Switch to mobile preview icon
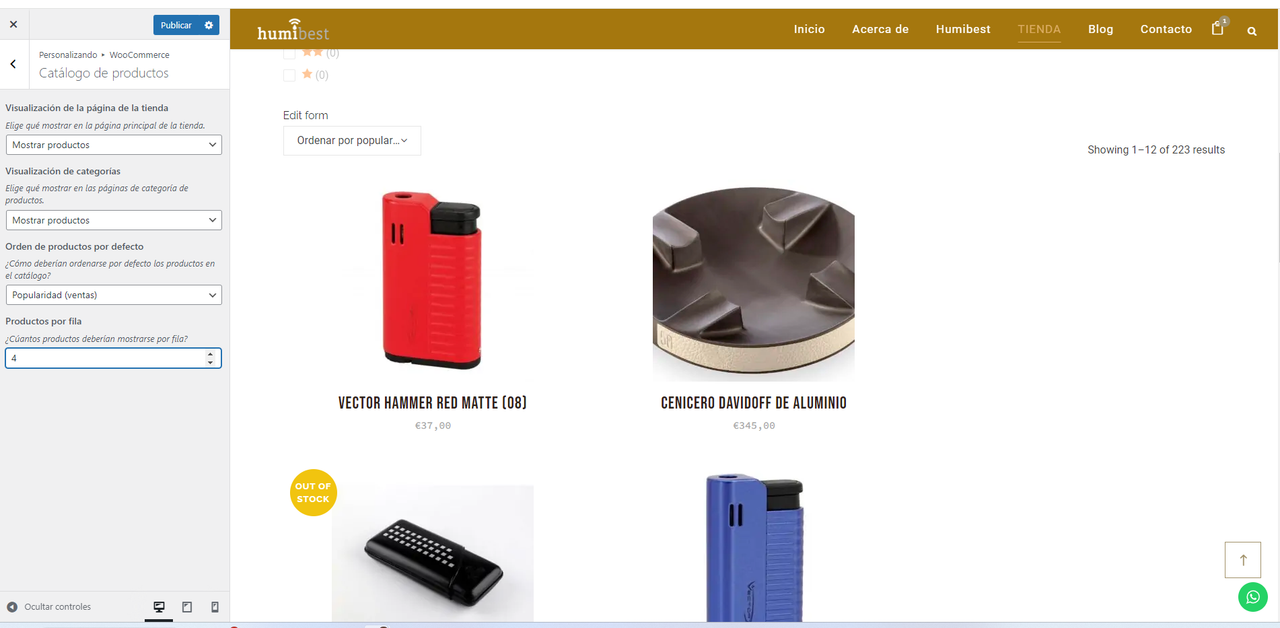 pyautogui.click(x=215, y=607)
